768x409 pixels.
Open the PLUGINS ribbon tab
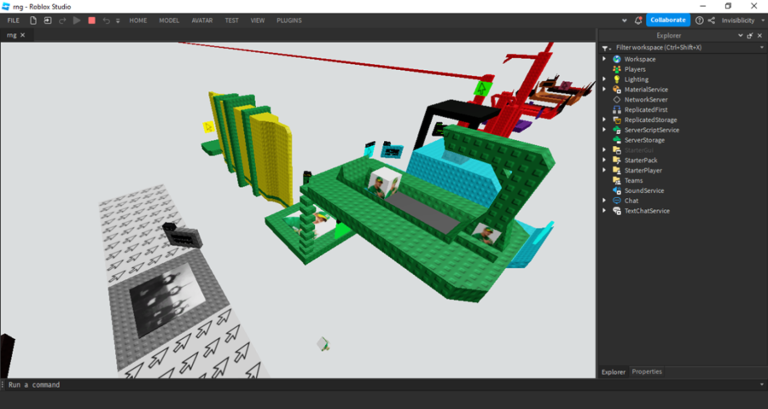click(x=289, y=20)
